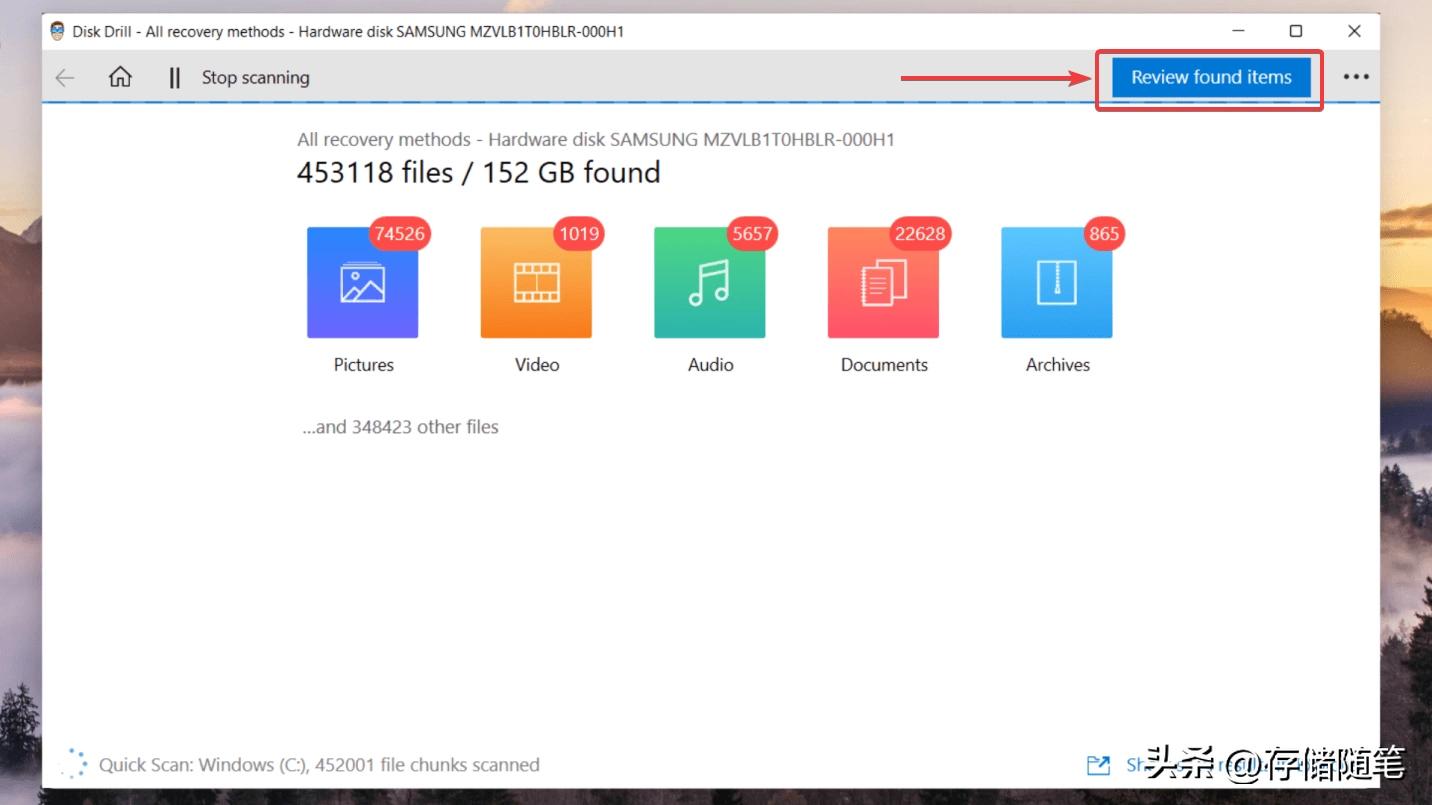Minimize the Disk Drill window

(1238, 31)
